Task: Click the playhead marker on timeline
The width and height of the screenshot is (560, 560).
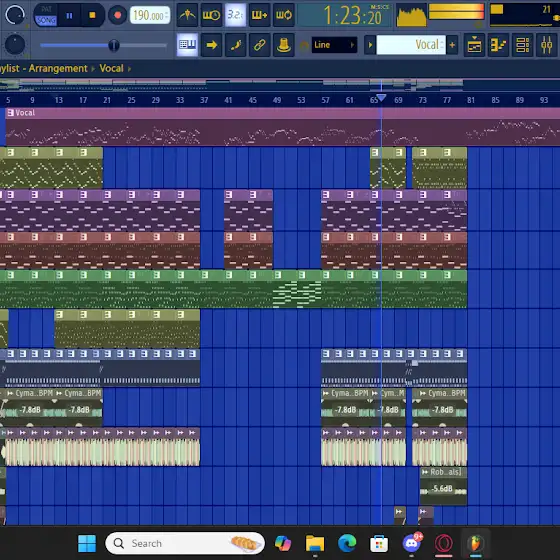Action: click(381, 97)
